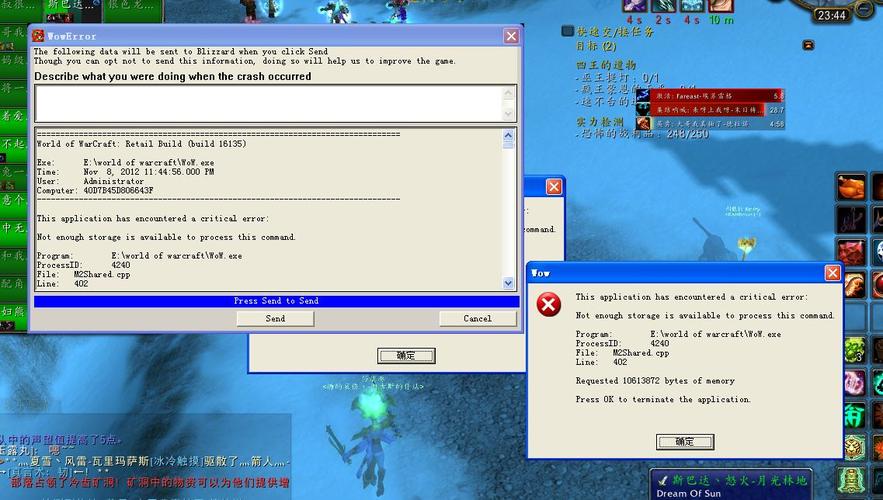Click 确定 in the Wow critical error dialog
883x500 pixels.
pos(685,442)
